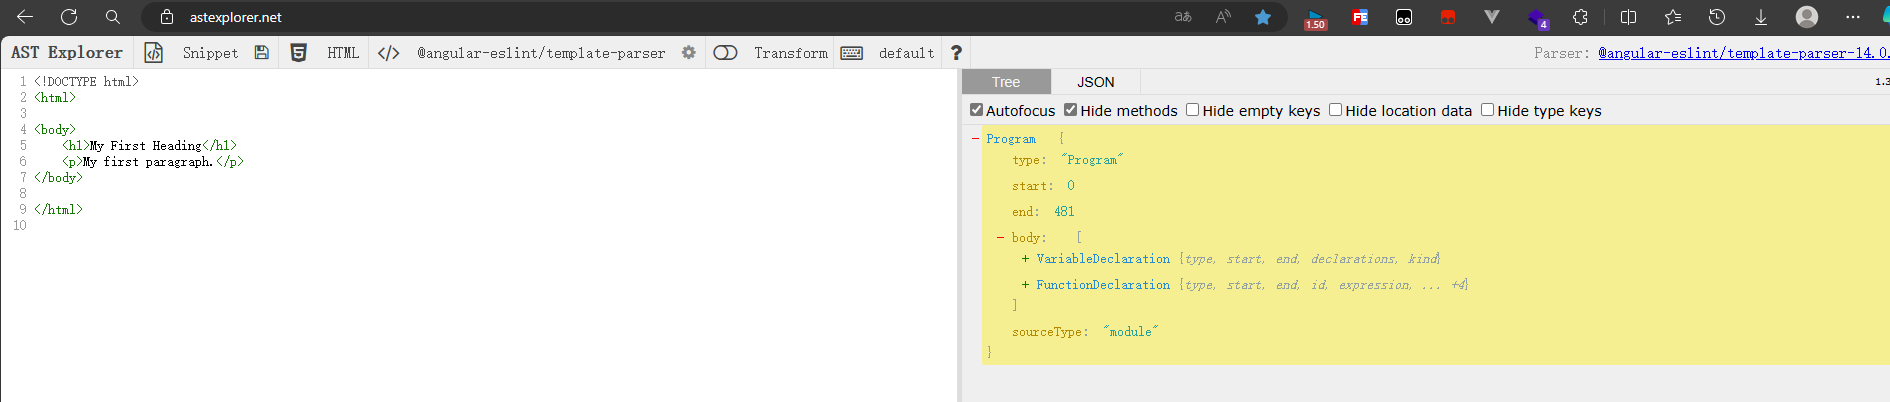Open the browser settings ellipsis menu

1853,17
